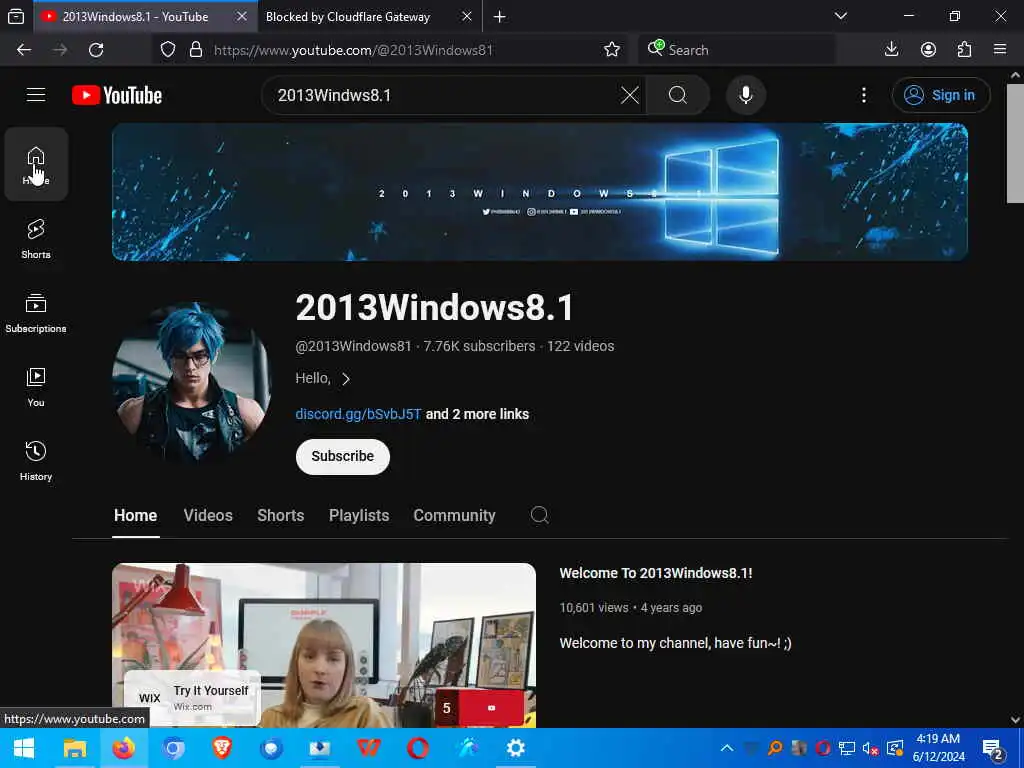The image size is (1024, 768).
Task: Open the channel Shorts tab
Action: point(280,515)
